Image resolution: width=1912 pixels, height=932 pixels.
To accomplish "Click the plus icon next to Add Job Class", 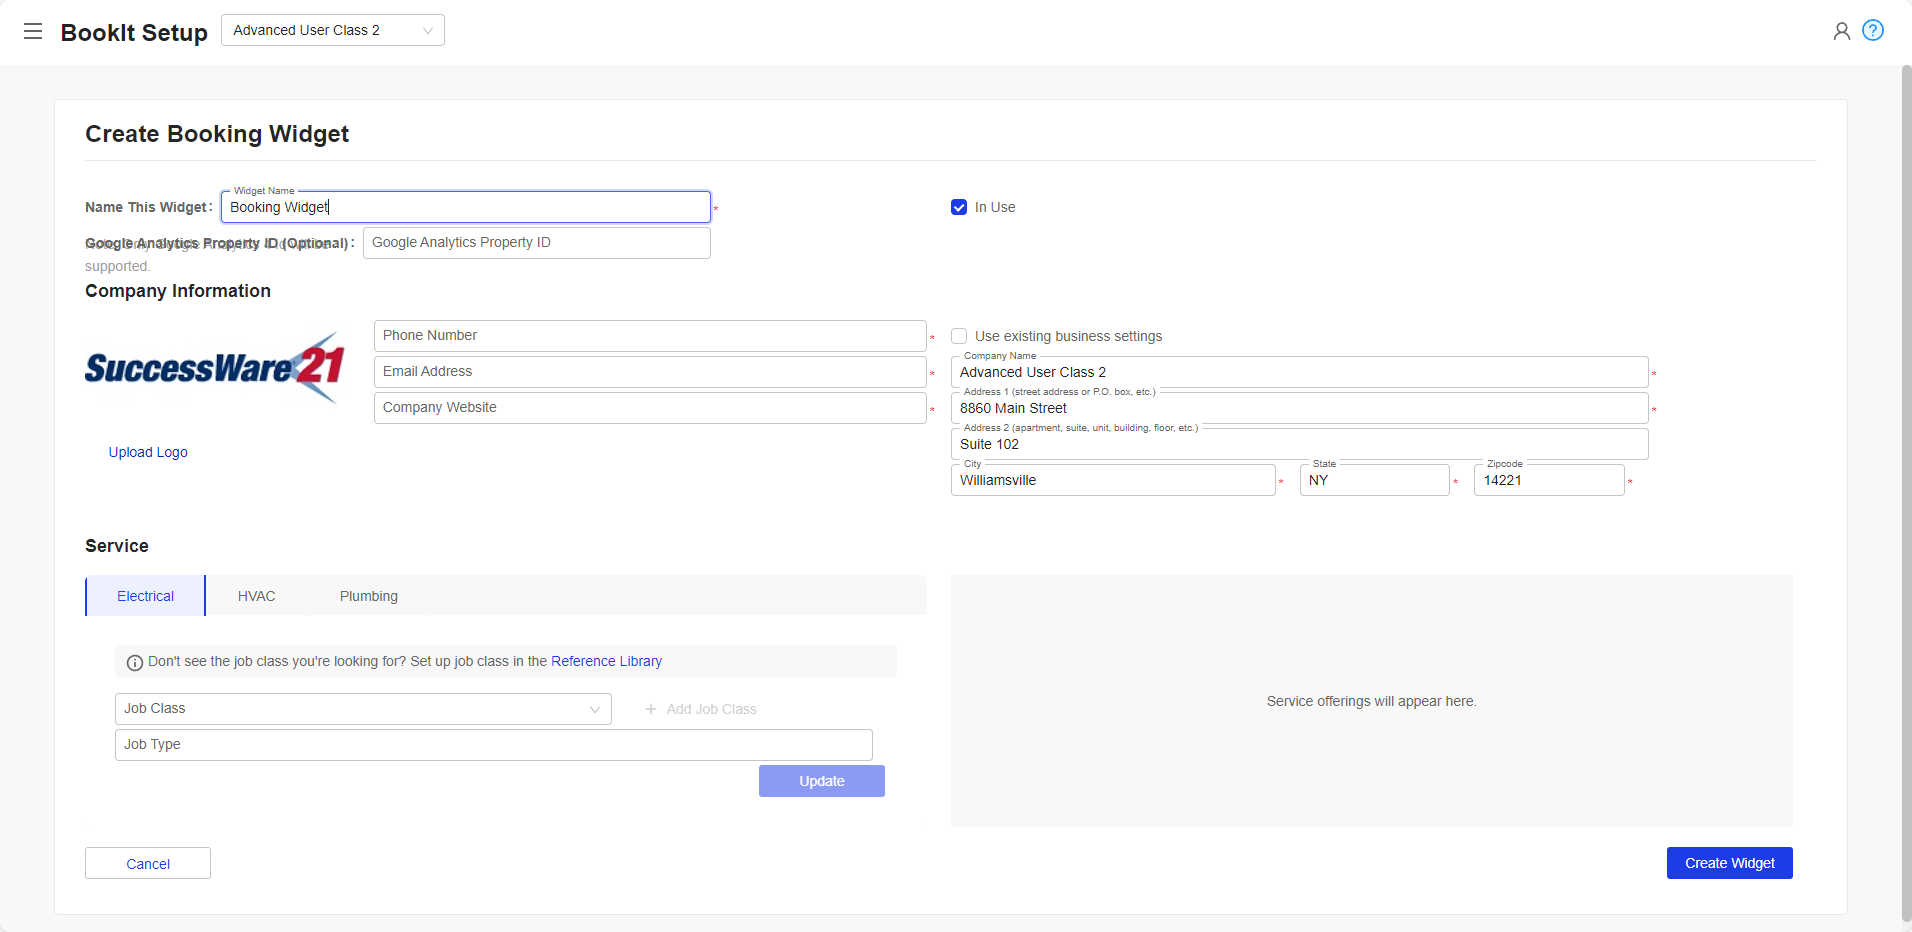I will pyautogui.click(x=651, y=709).
